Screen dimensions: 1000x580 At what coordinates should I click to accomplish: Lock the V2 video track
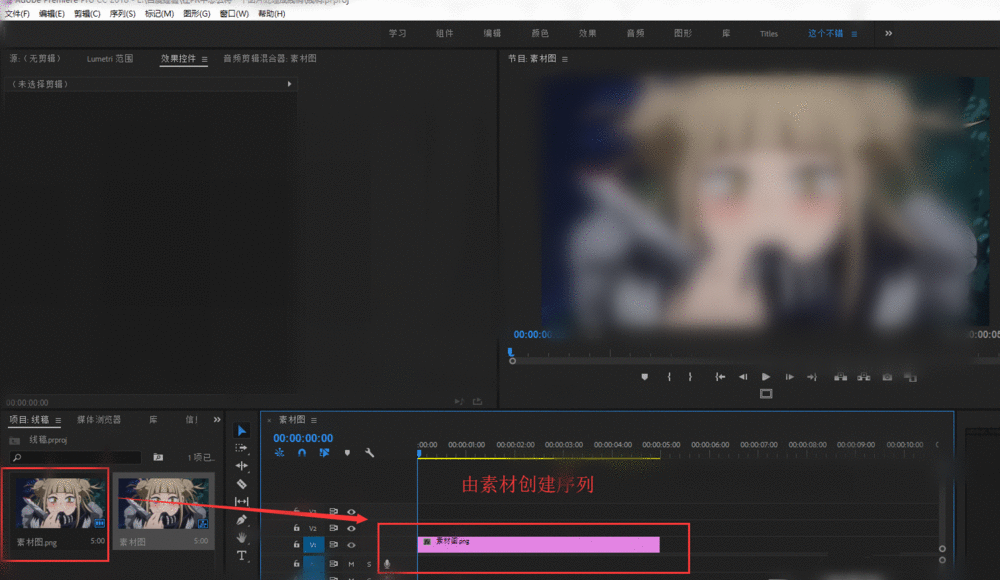295,528
